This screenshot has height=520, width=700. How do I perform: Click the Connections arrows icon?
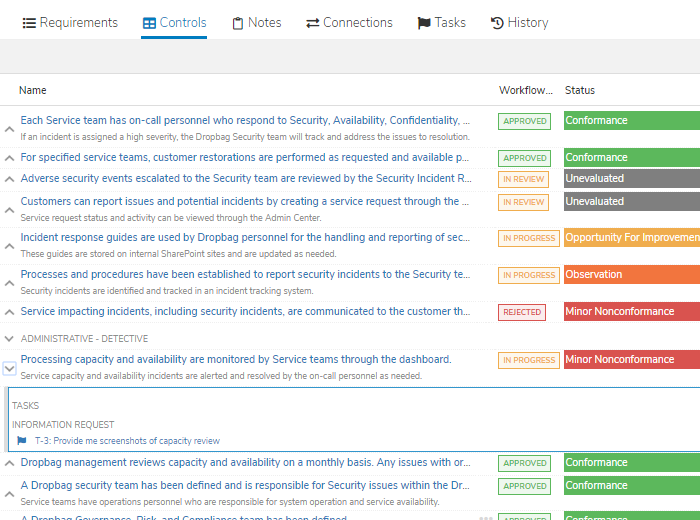[312, 23]
